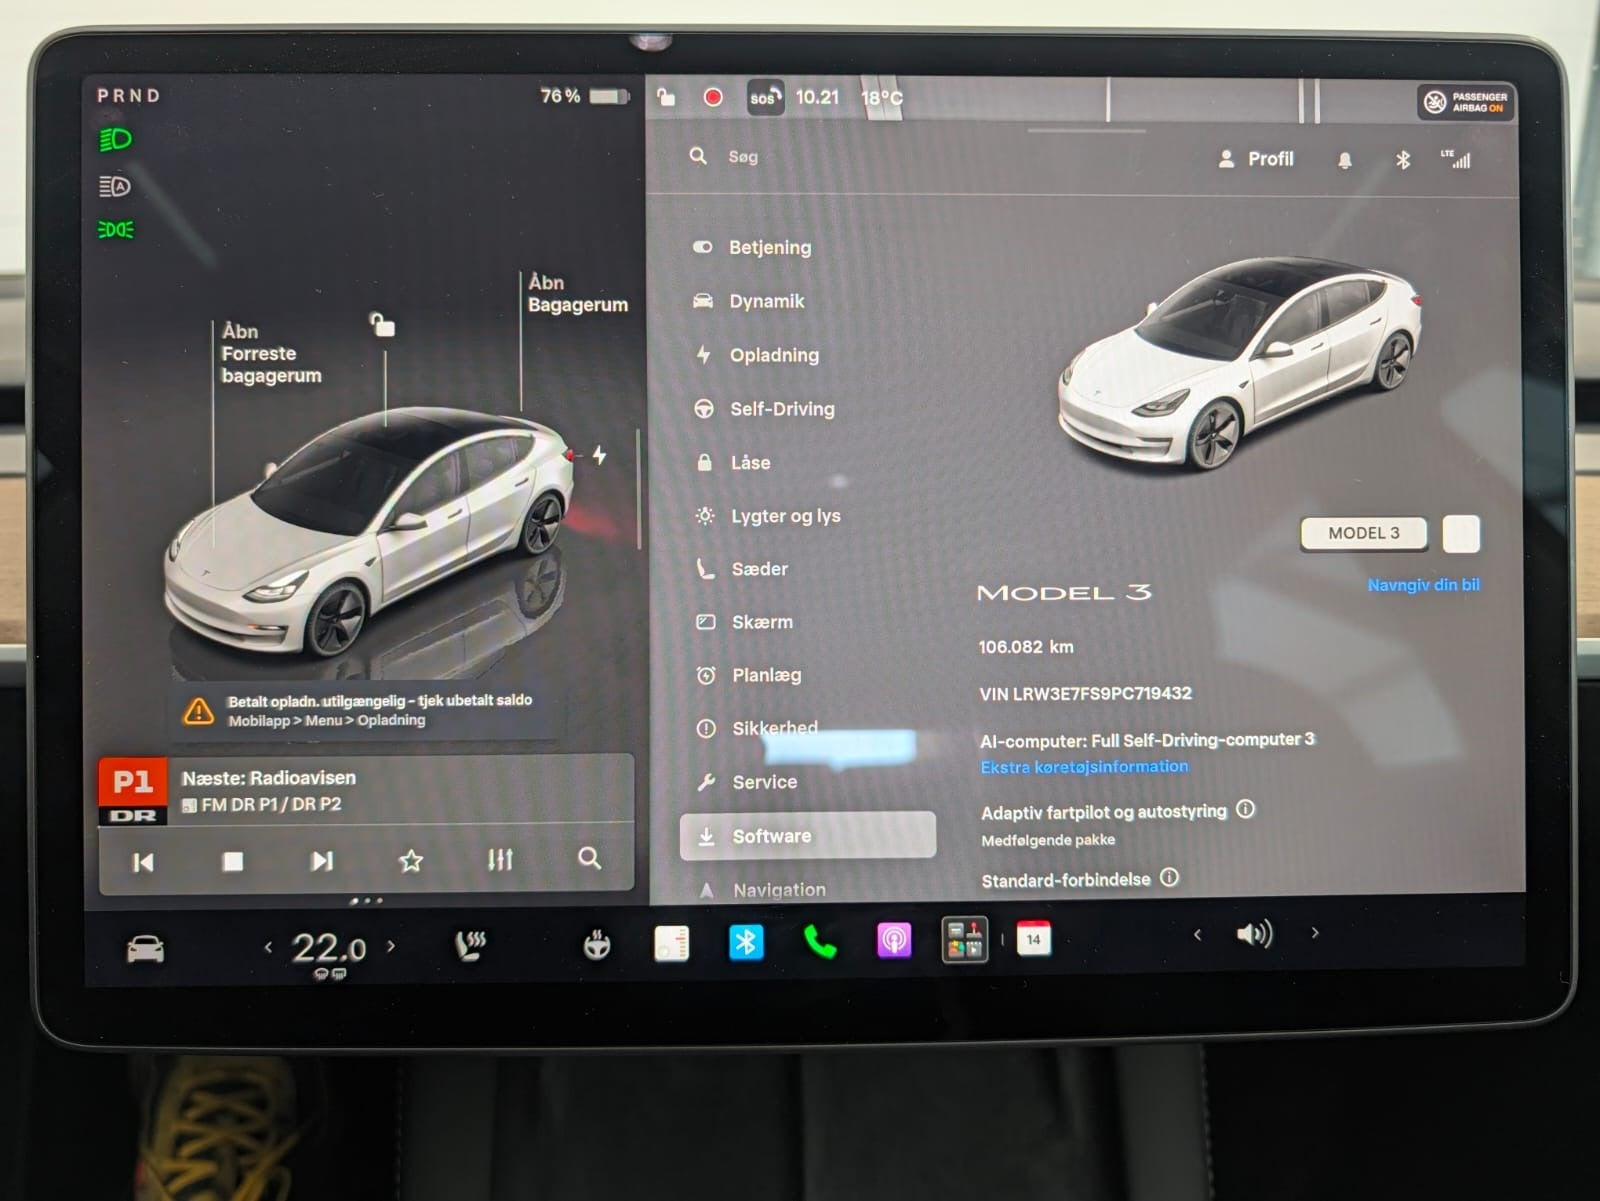Image resolution: width=1600 pixels, height=1201 pixels.
Task: Open the Bluetooth app in dock
Action: point(746,942)
